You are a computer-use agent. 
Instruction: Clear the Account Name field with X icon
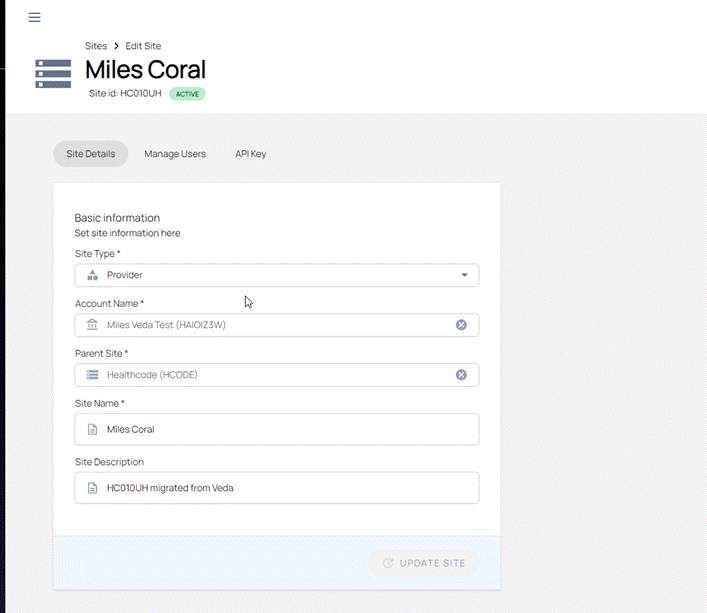pos(461,325)
